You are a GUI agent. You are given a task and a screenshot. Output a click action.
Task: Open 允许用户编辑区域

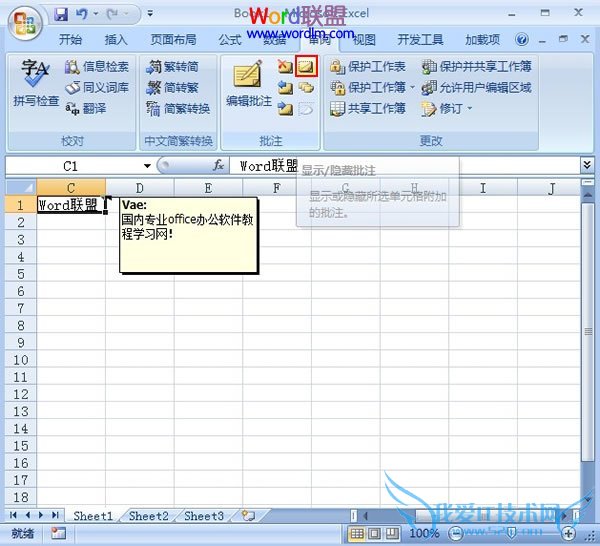pos(476,88)
